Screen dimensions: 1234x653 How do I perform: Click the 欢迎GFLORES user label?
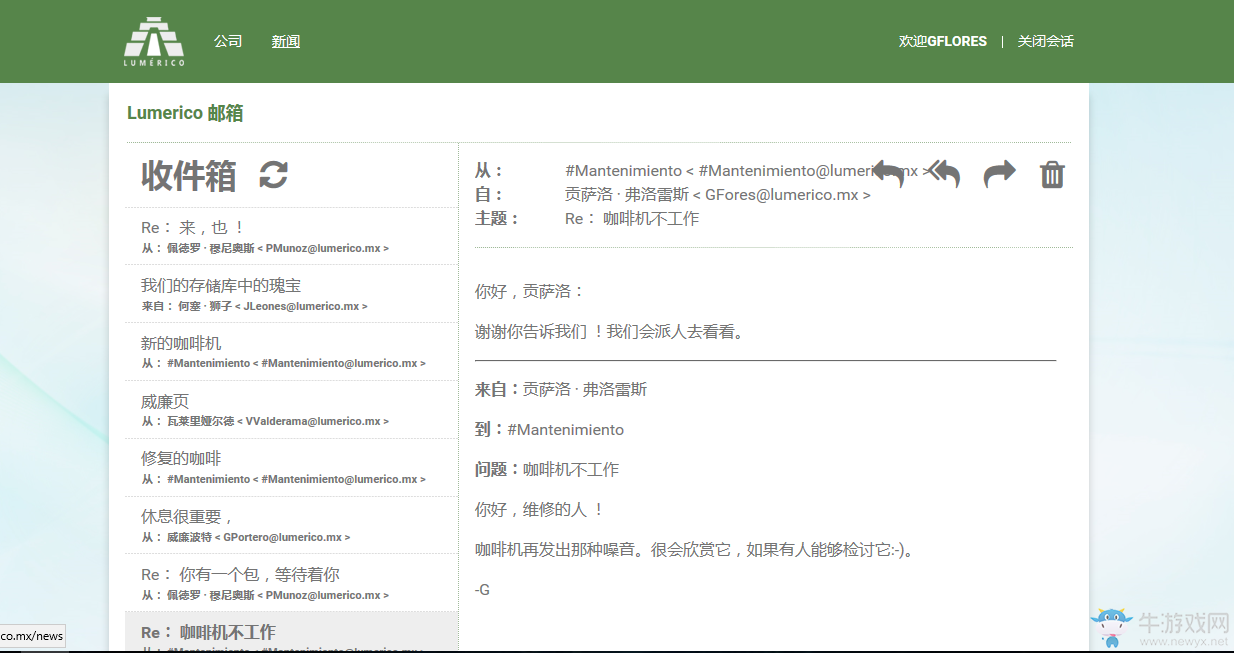(x=942, y=41)
